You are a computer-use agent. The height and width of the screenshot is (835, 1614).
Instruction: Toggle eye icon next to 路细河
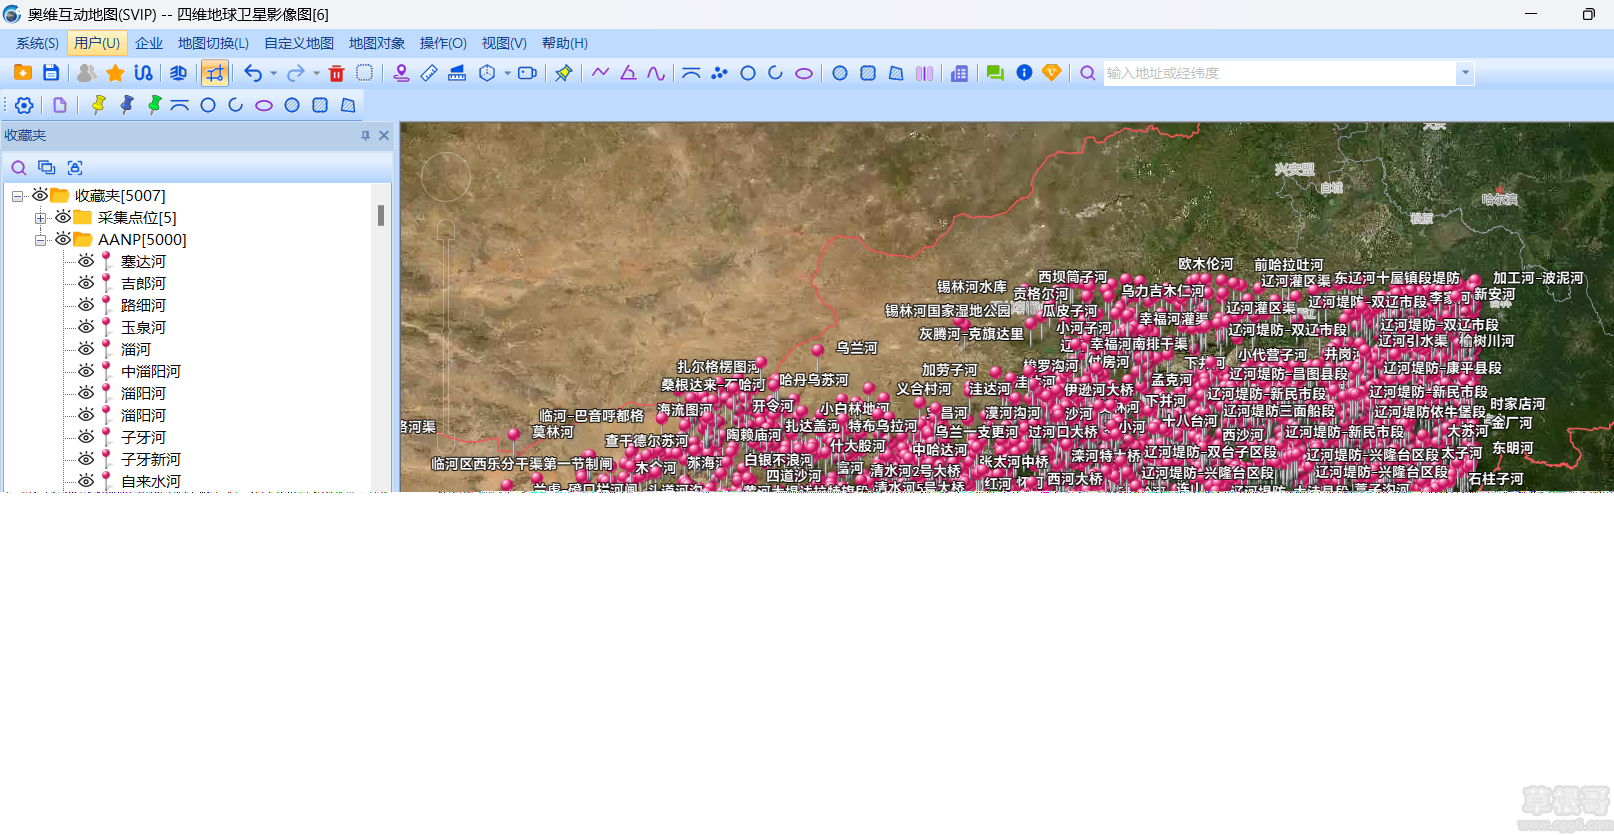(86, 305)
